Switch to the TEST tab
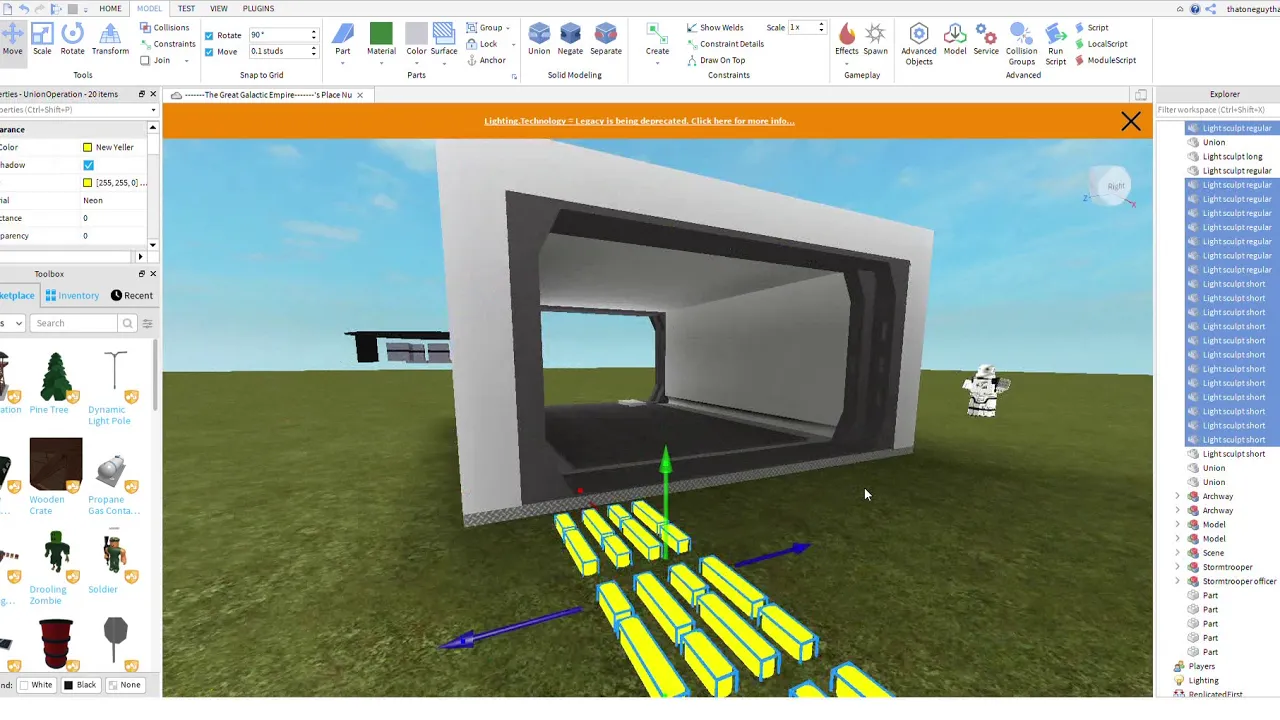This screenshot has height=720, width=1280. pyautogui.click(x=186, y=8)
